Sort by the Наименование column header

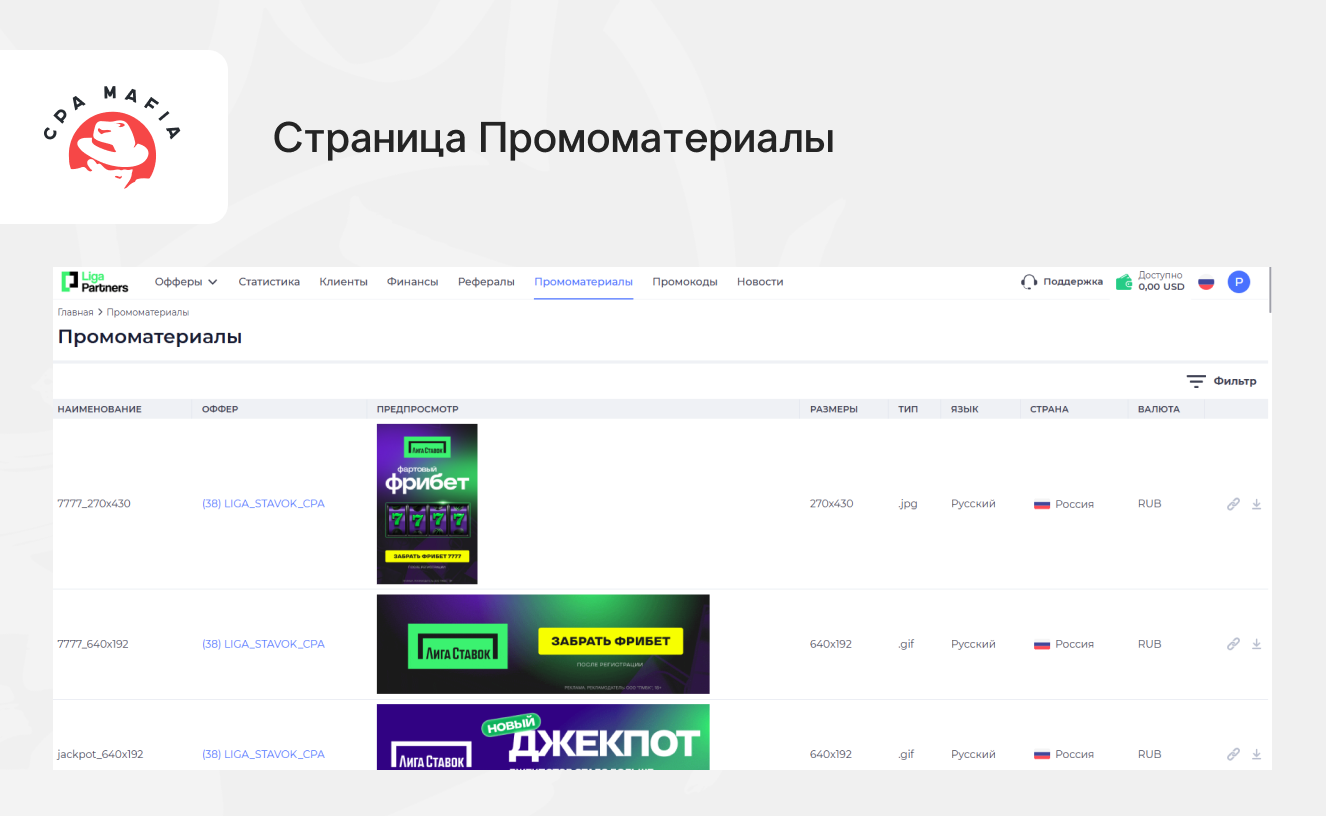click(100, 409)
